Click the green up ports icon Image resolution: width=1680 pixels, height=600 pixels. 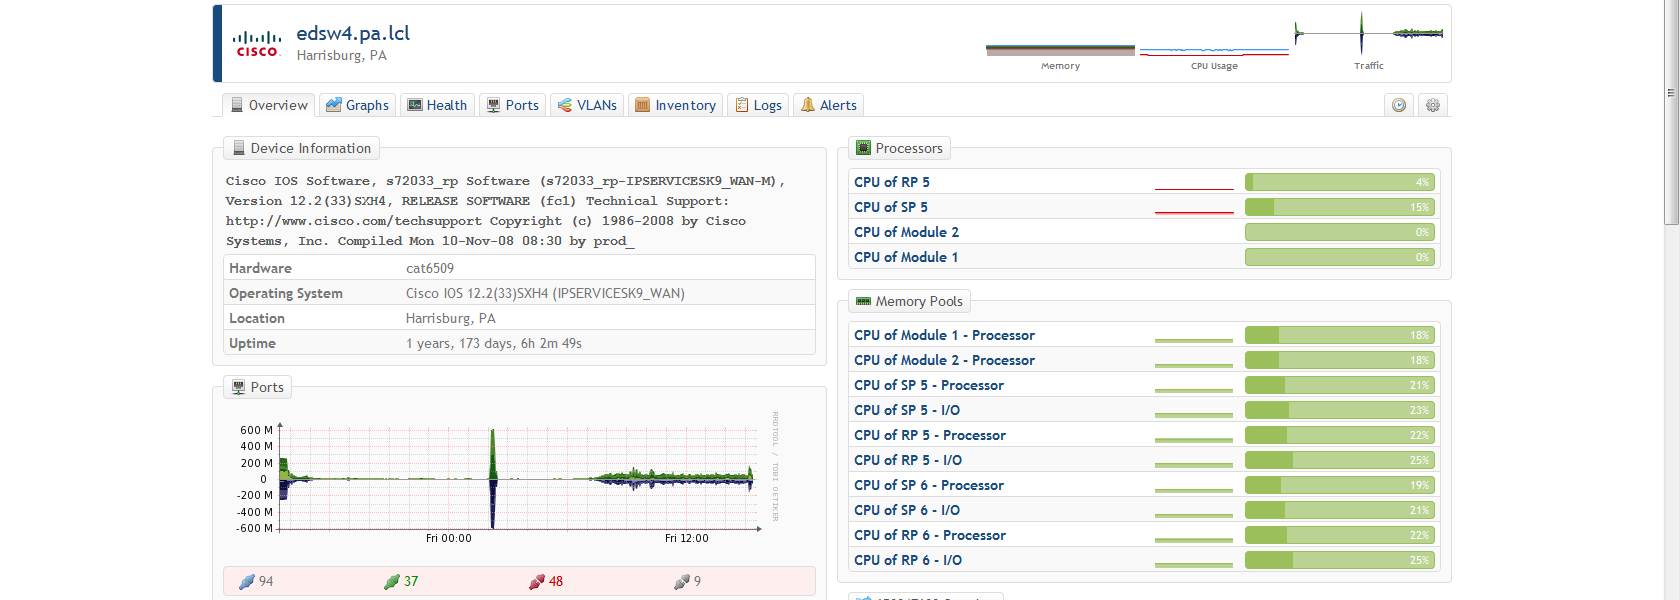(x=392, y=581)
